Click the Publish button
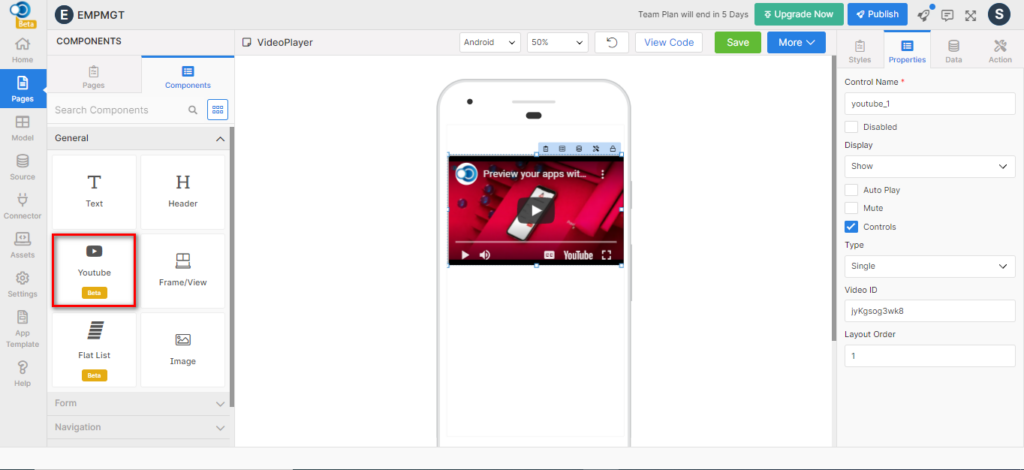This screenshot has width=1024, height=470. coord(878,14)
